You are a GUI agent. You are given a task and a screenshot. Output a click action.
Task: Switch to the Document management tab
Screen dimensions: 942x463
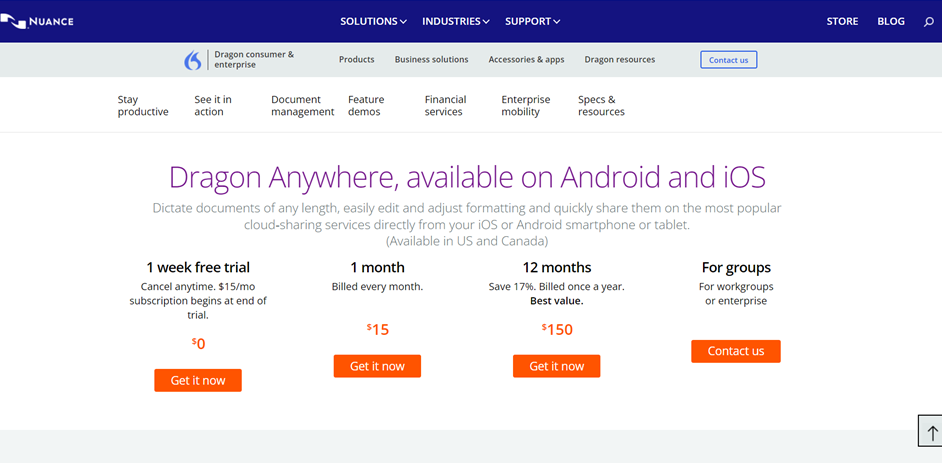click(302, 106)
